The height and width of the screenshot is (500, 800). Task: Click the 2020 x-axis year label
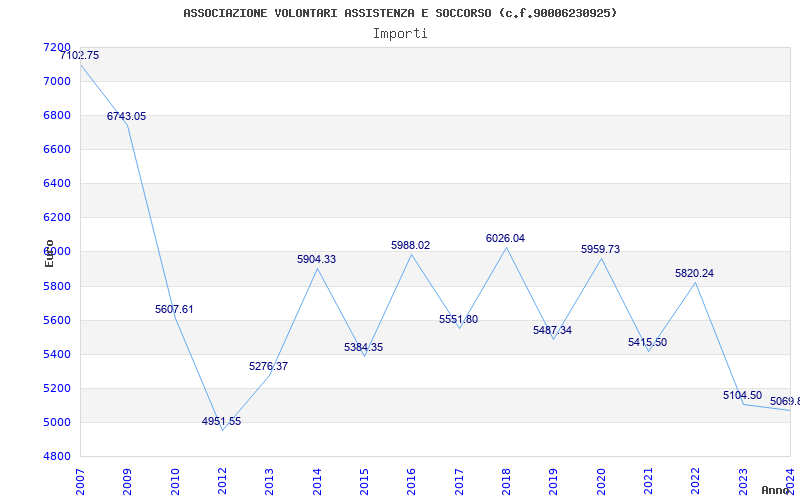click(601, 481)
